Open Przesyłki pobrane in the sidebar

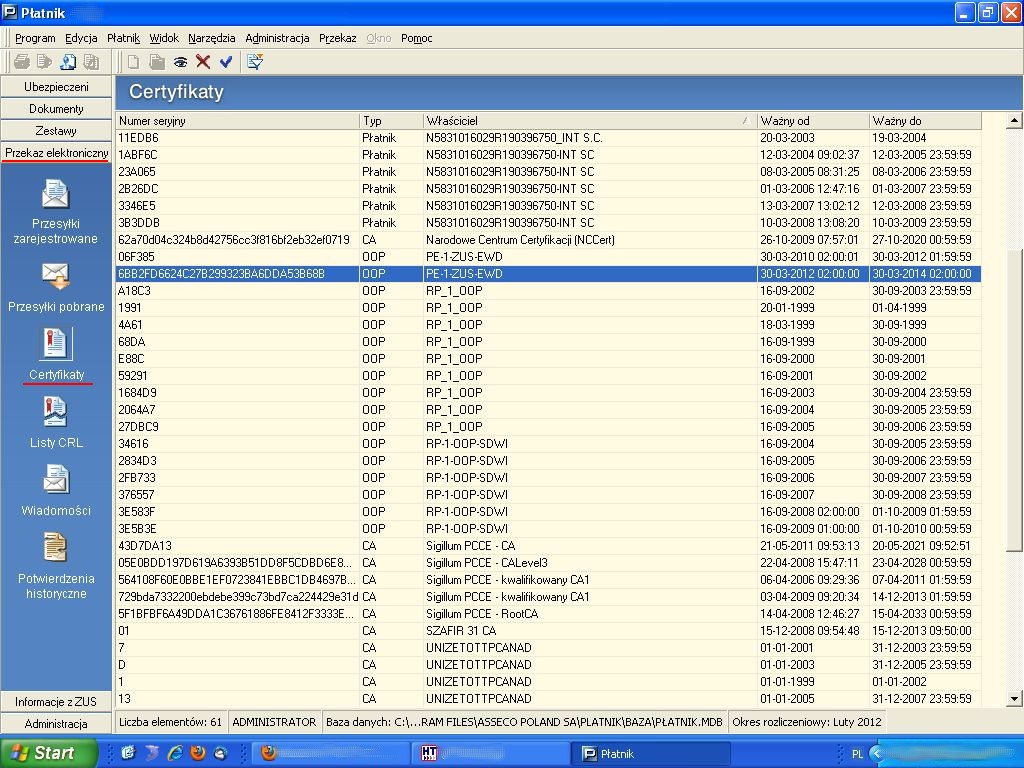point(56,287)
